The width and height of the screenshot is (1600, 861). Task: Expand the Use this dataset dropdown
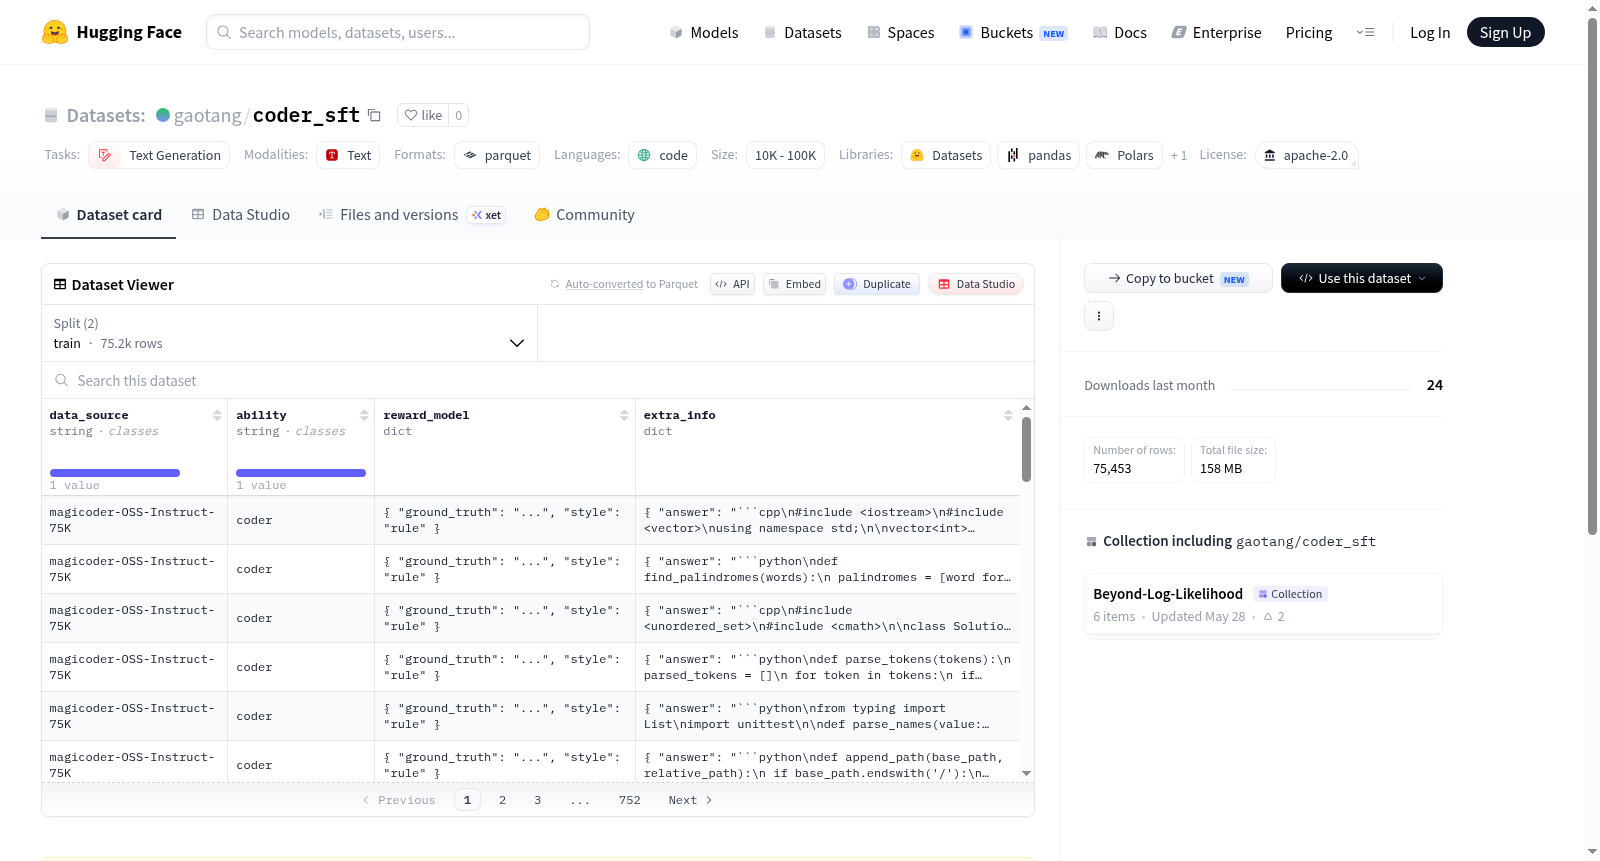(x=1362, y=278)
